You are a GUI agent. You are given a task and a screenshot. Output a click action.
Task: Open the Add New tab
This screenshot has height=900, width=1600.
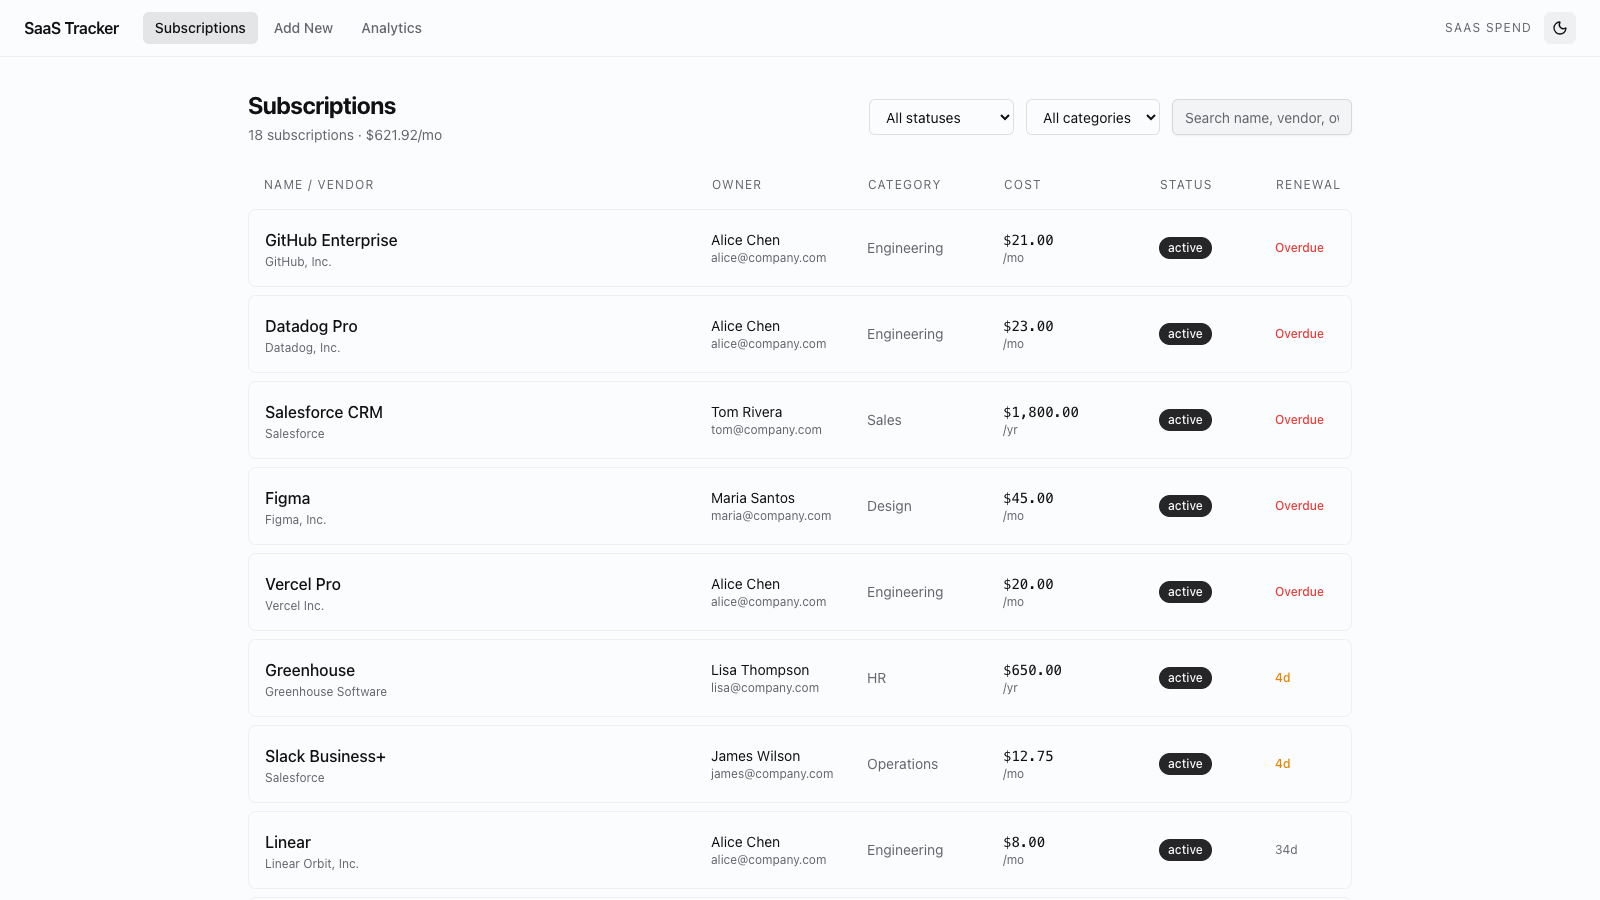(303, 28)
